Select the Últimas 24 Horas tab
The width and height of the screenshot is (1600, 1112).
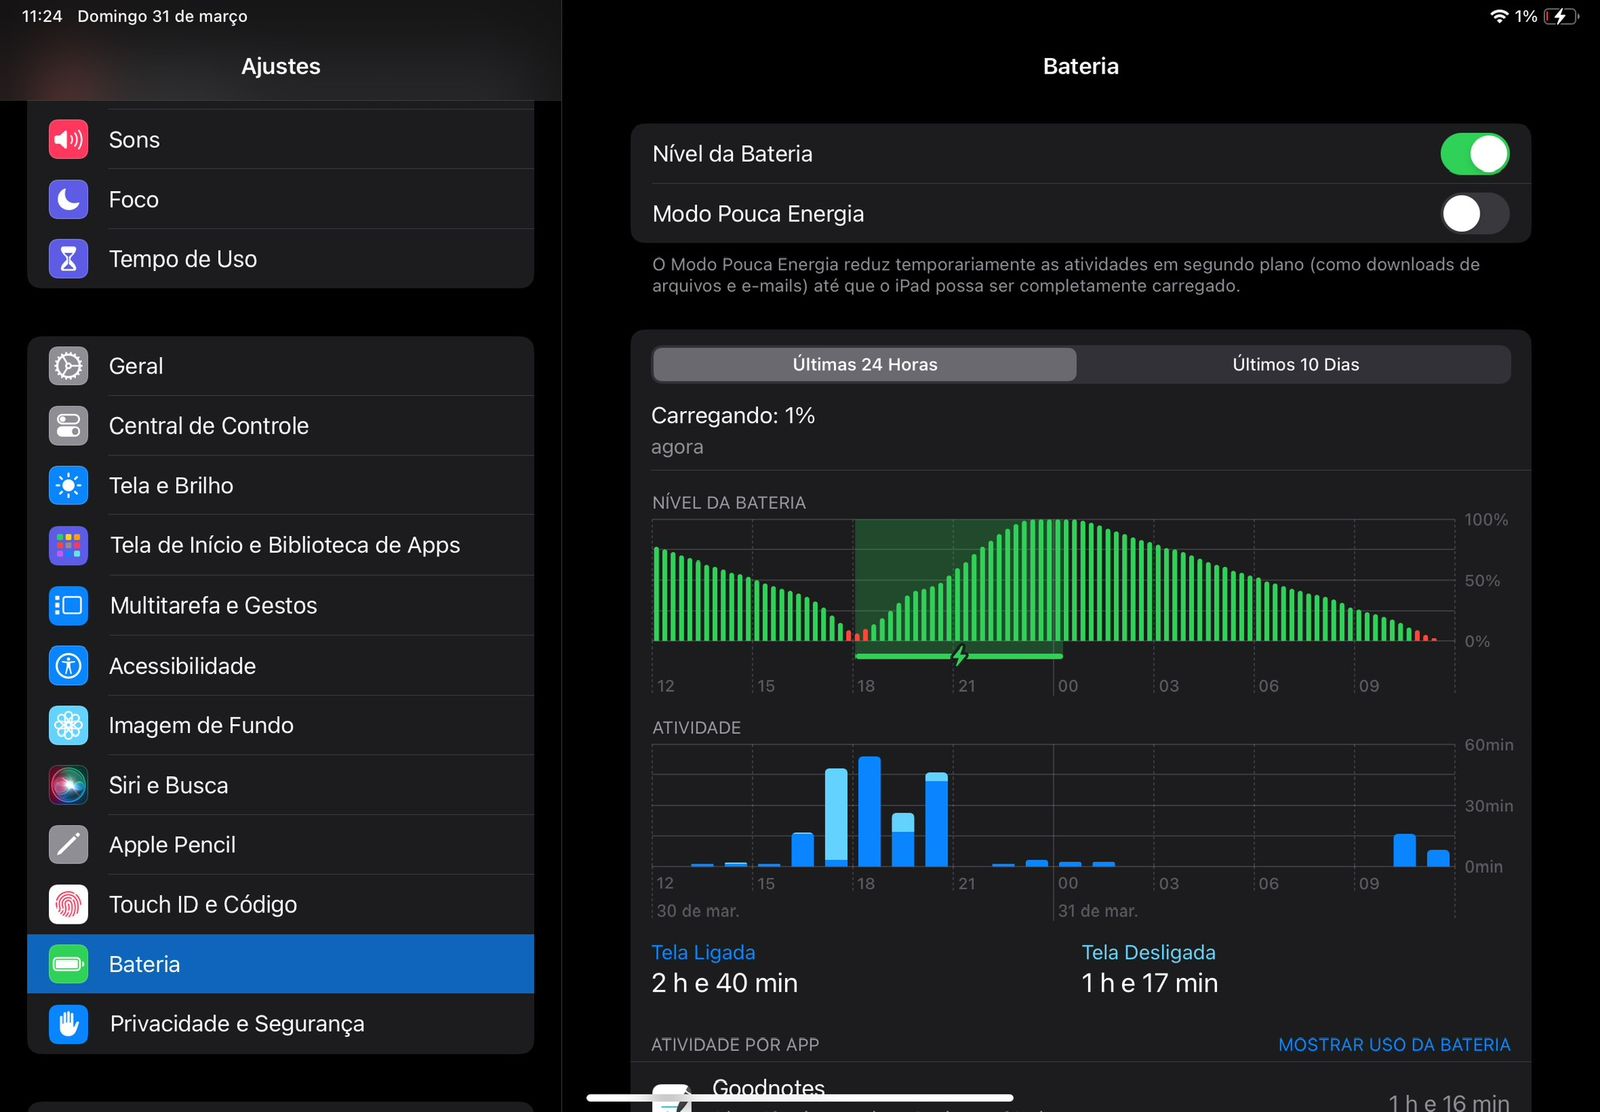865,364
